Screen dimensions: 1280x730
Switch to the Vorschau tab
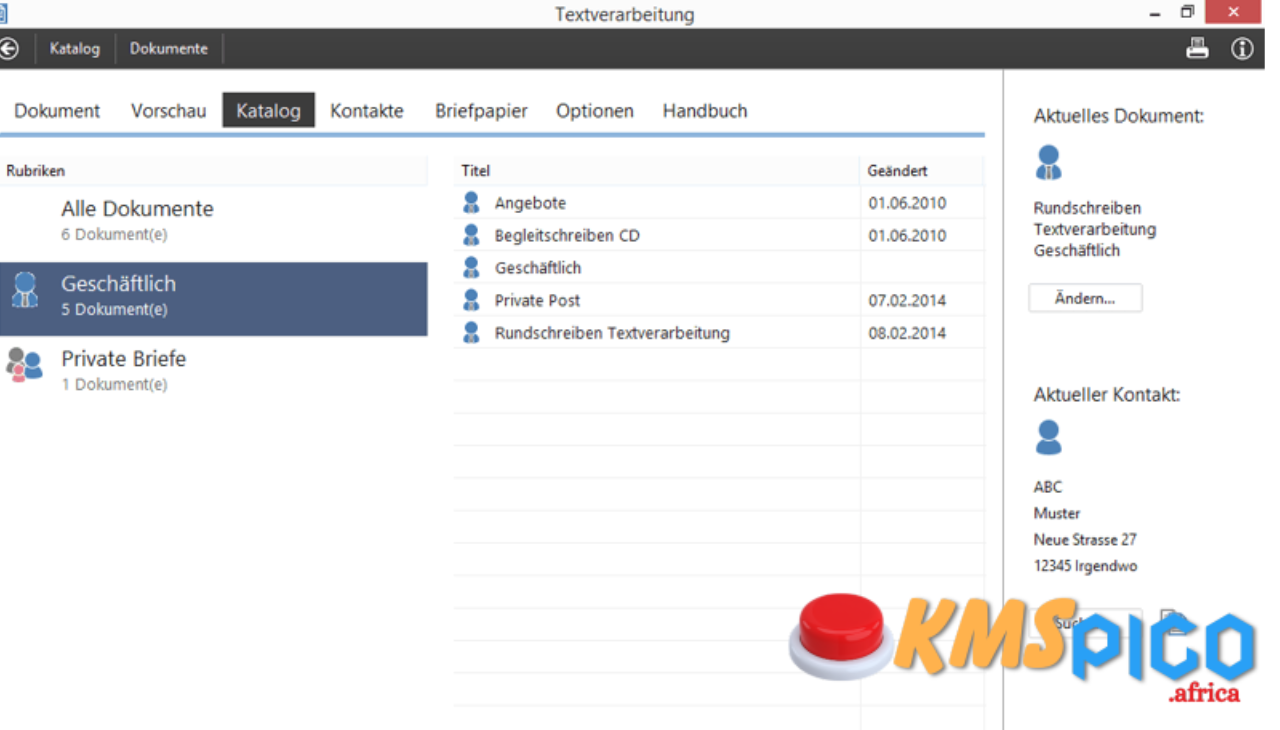(x=168, y=111)
